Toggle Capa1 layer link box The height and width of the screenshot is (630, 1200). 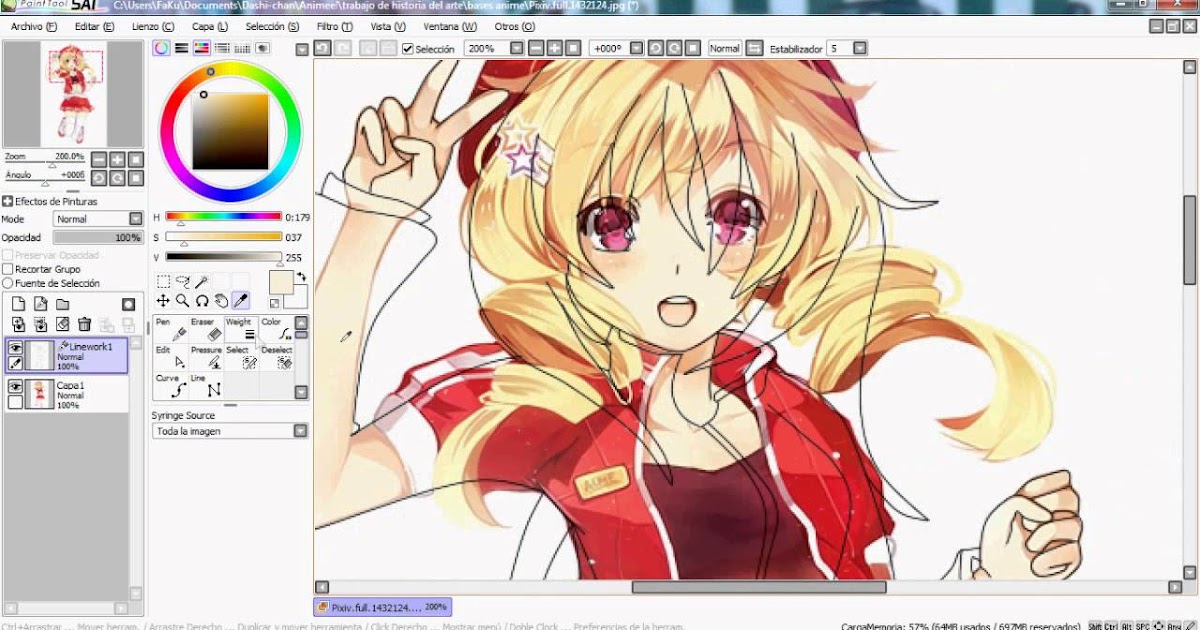[x=15, y=402]
